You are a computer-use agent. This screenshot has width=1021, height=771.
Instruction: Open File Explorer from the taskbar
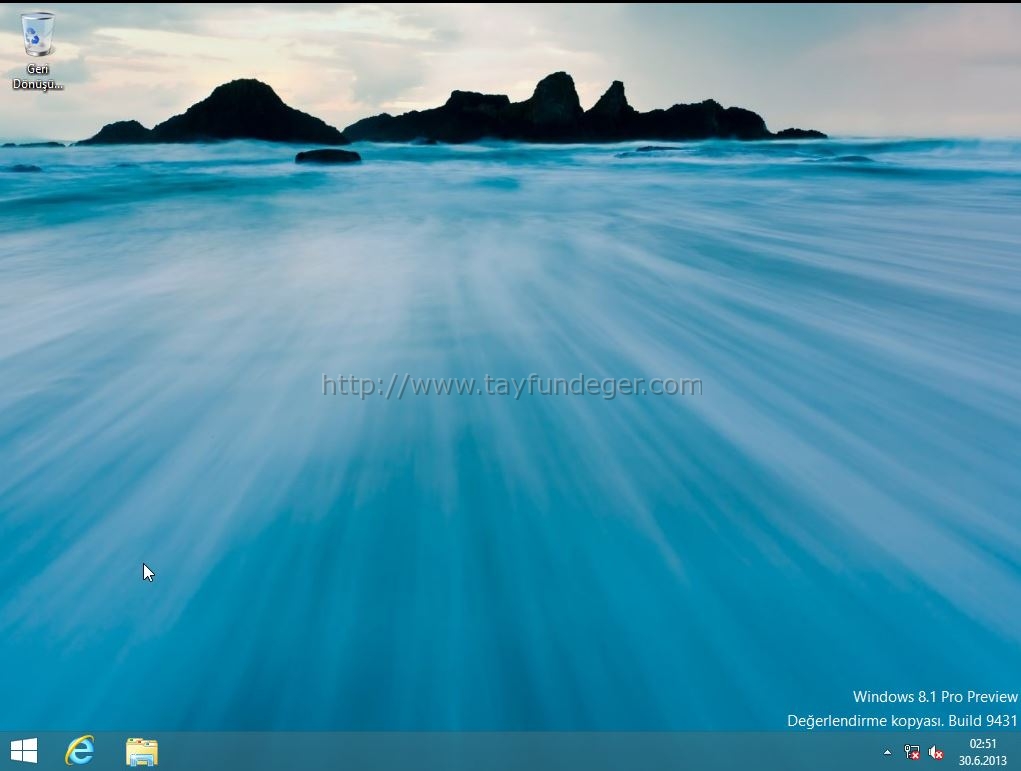coord(141,751)
